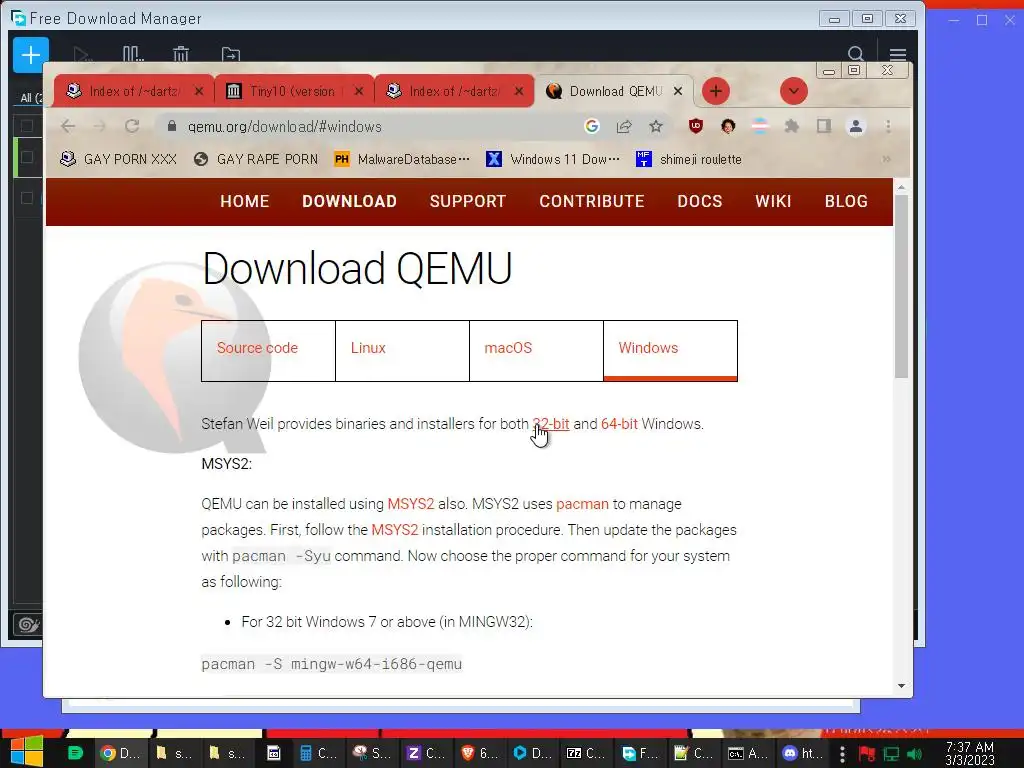Add a new download in Free Download Manager
The height and width of the screenshot is (768, 1024).
tap(31, 55)
